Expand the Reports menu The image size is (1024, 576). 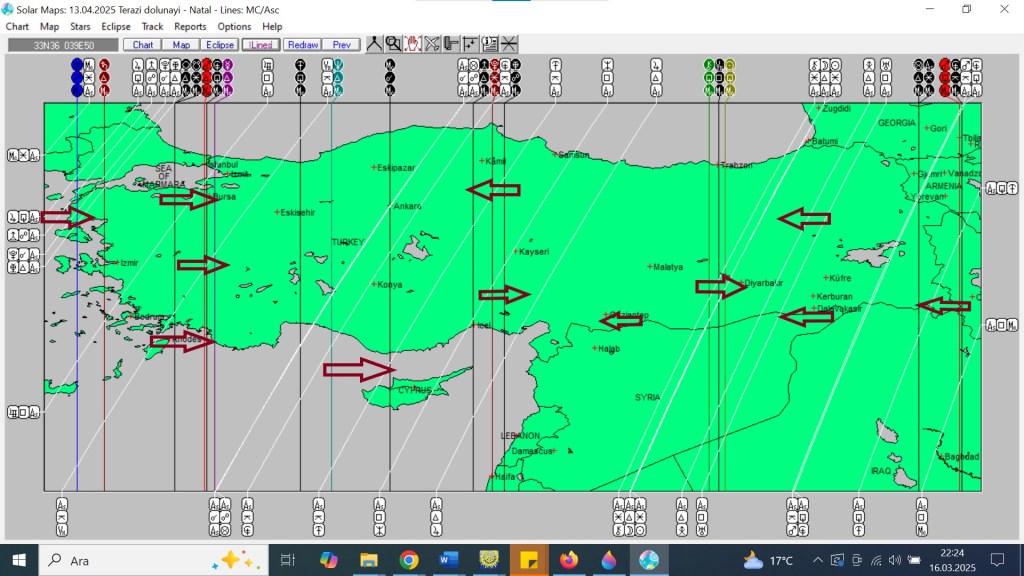tap(190, 27)
